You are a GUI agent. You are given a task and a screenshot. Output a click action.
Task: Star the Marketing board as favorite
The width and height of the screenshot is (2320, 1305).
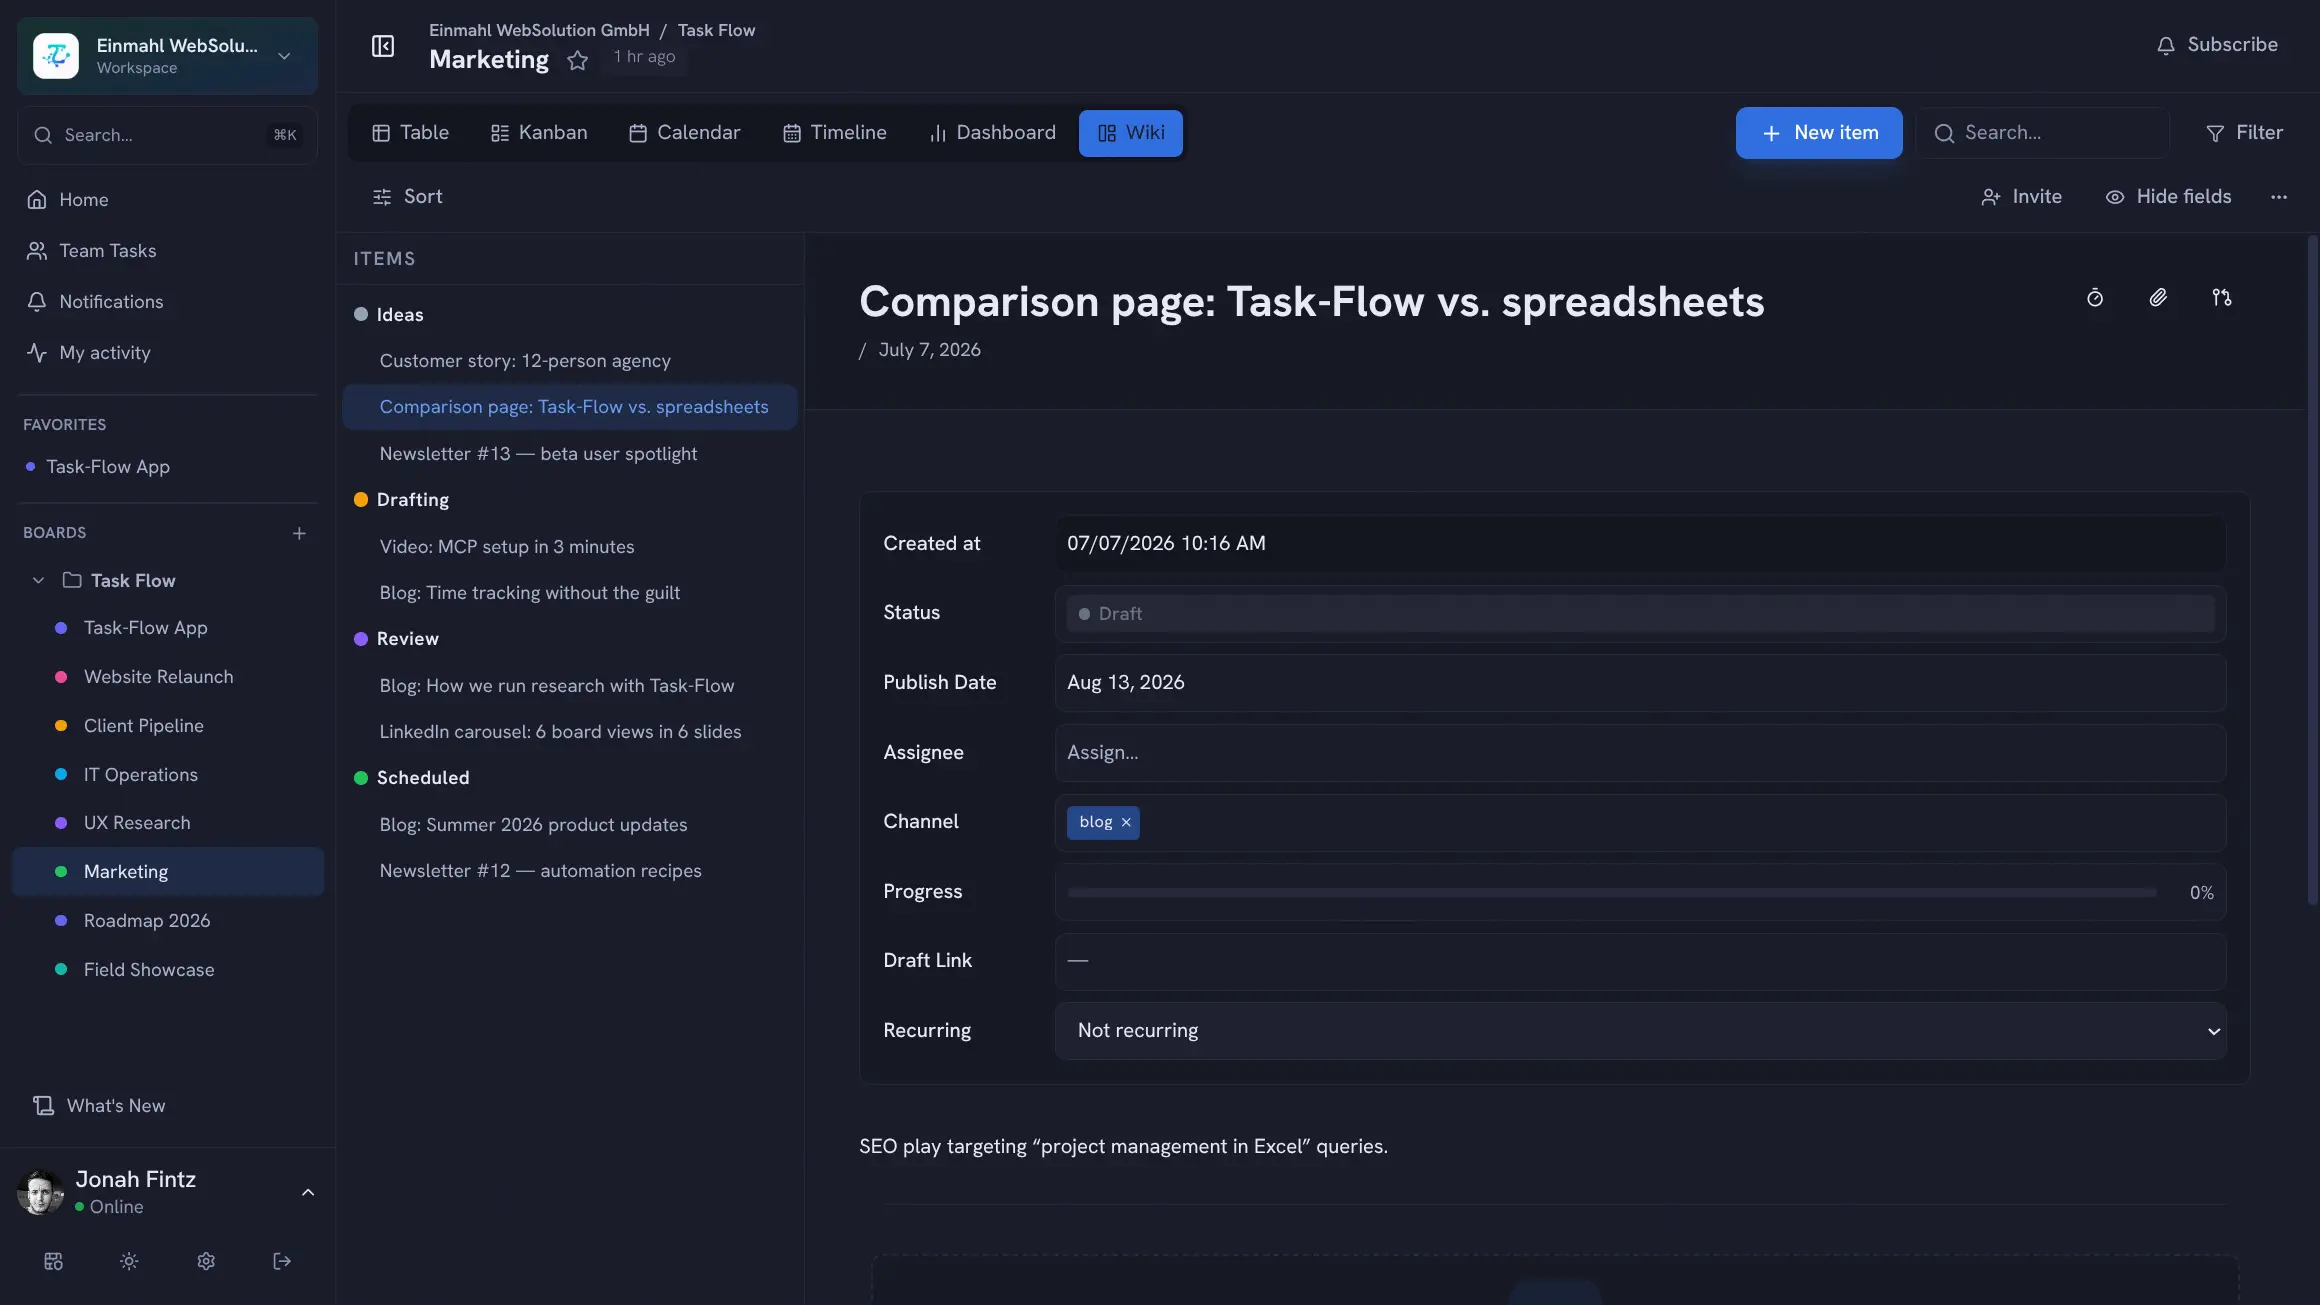(577, 61)
